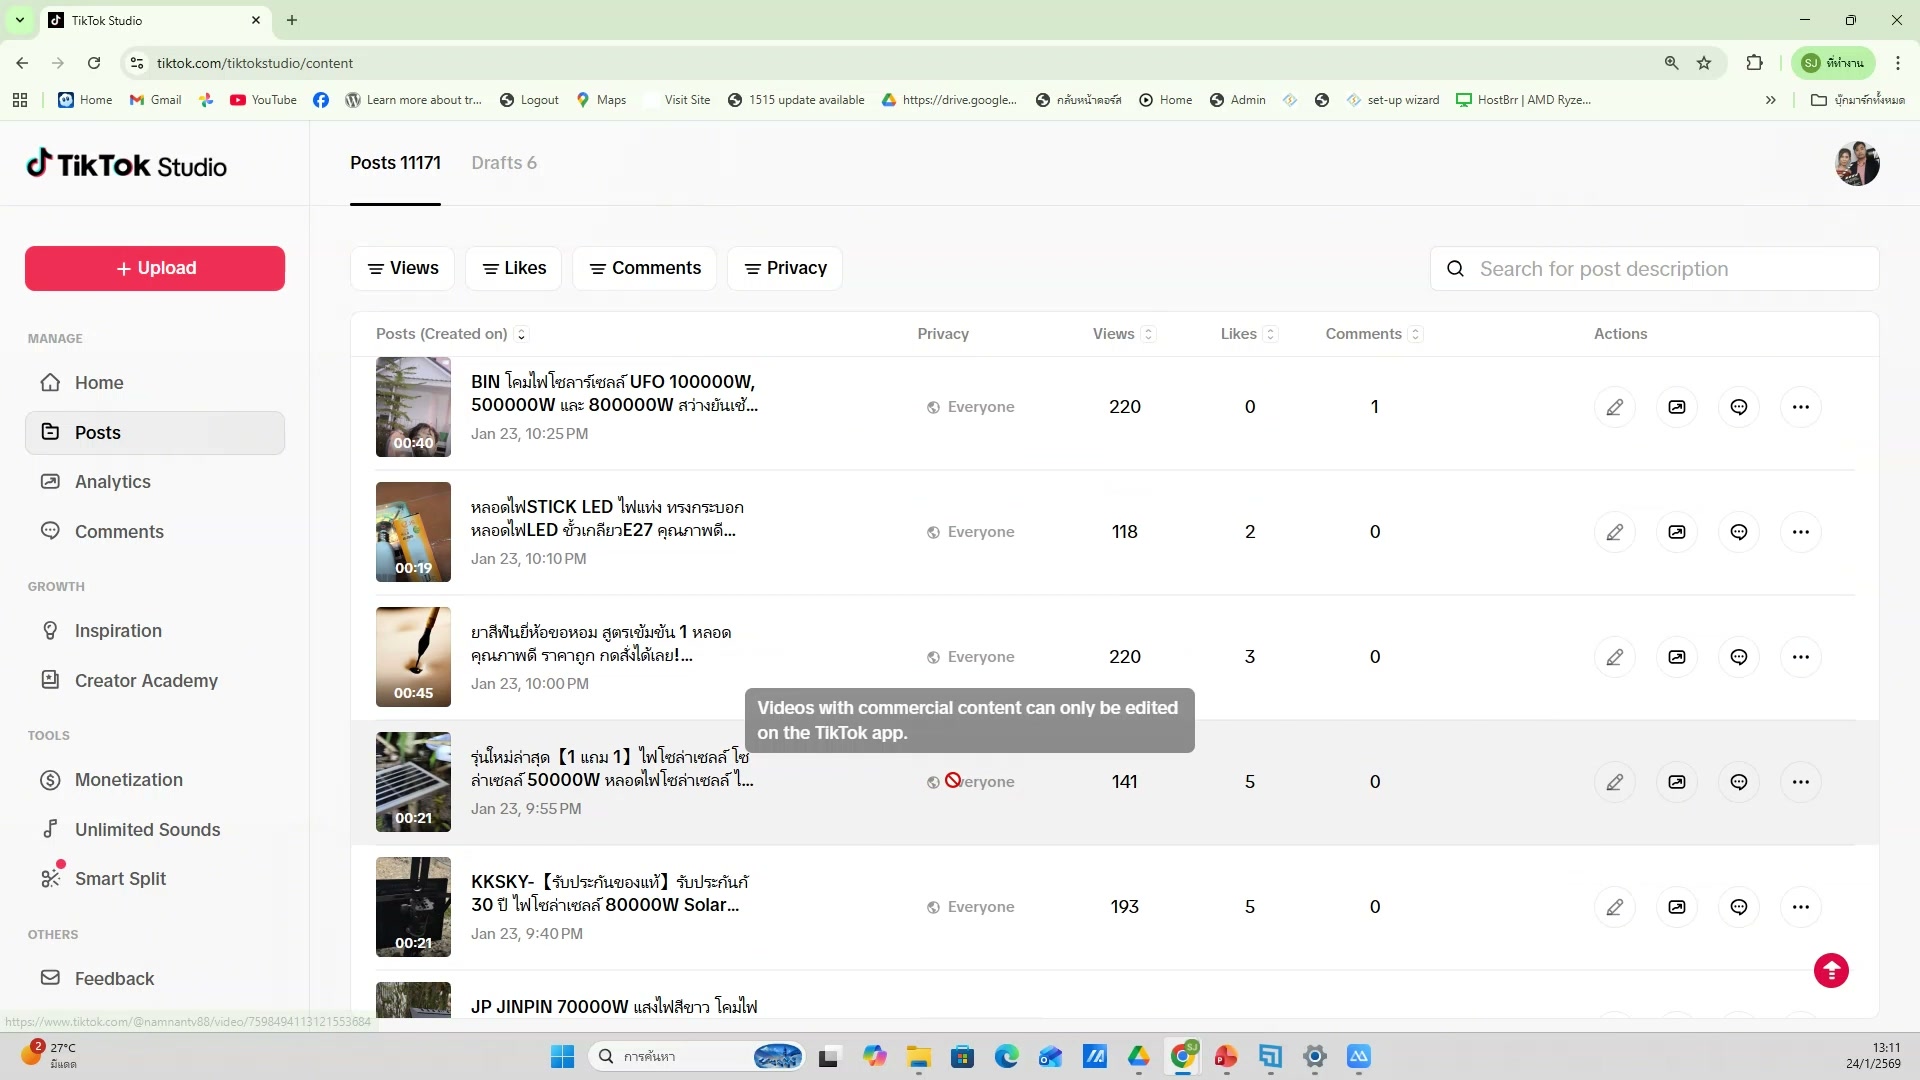Screen dimensions: 1920x1080
Task: Open Monetization in sidebar
Action: (128, 780)
